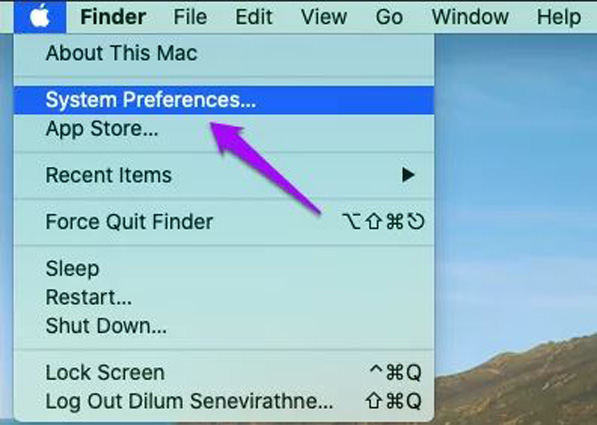Viewport: 597px width, 425px height.
Task: Select System Preferences from Apple menu
Action: tap(224, 100)
